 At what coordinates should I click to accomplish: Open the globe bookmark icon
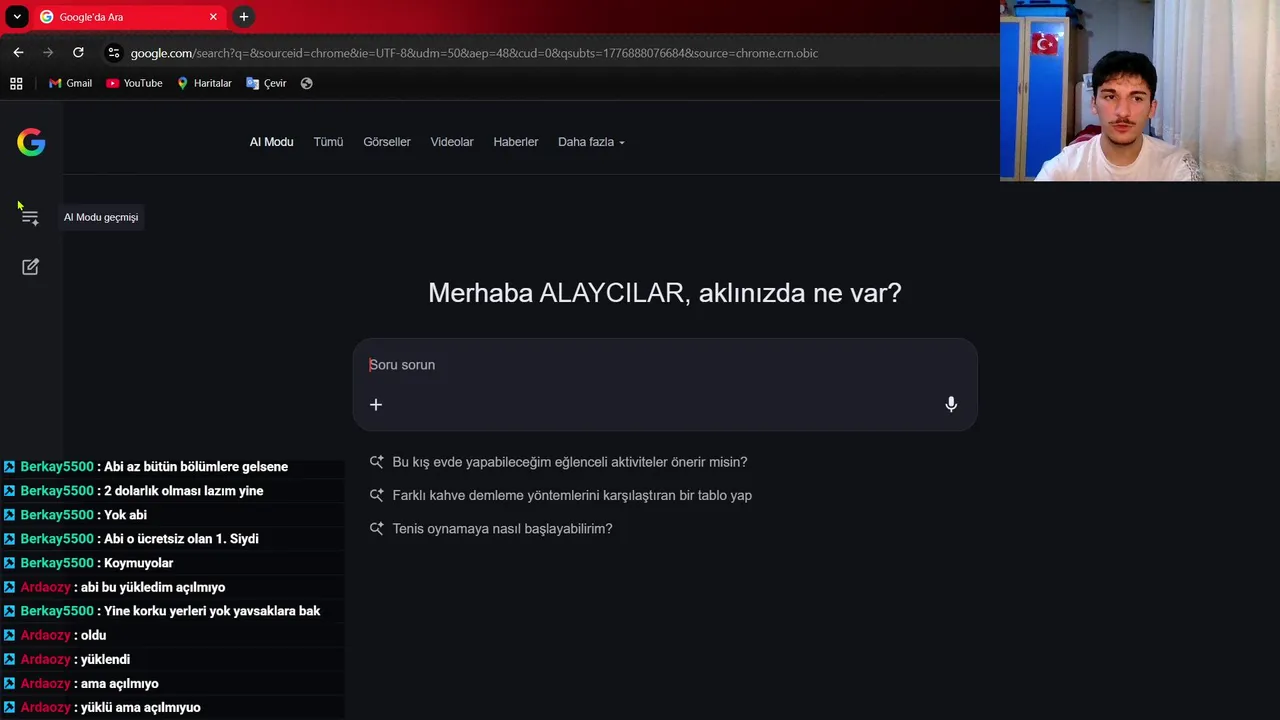[x=307, y=83]
